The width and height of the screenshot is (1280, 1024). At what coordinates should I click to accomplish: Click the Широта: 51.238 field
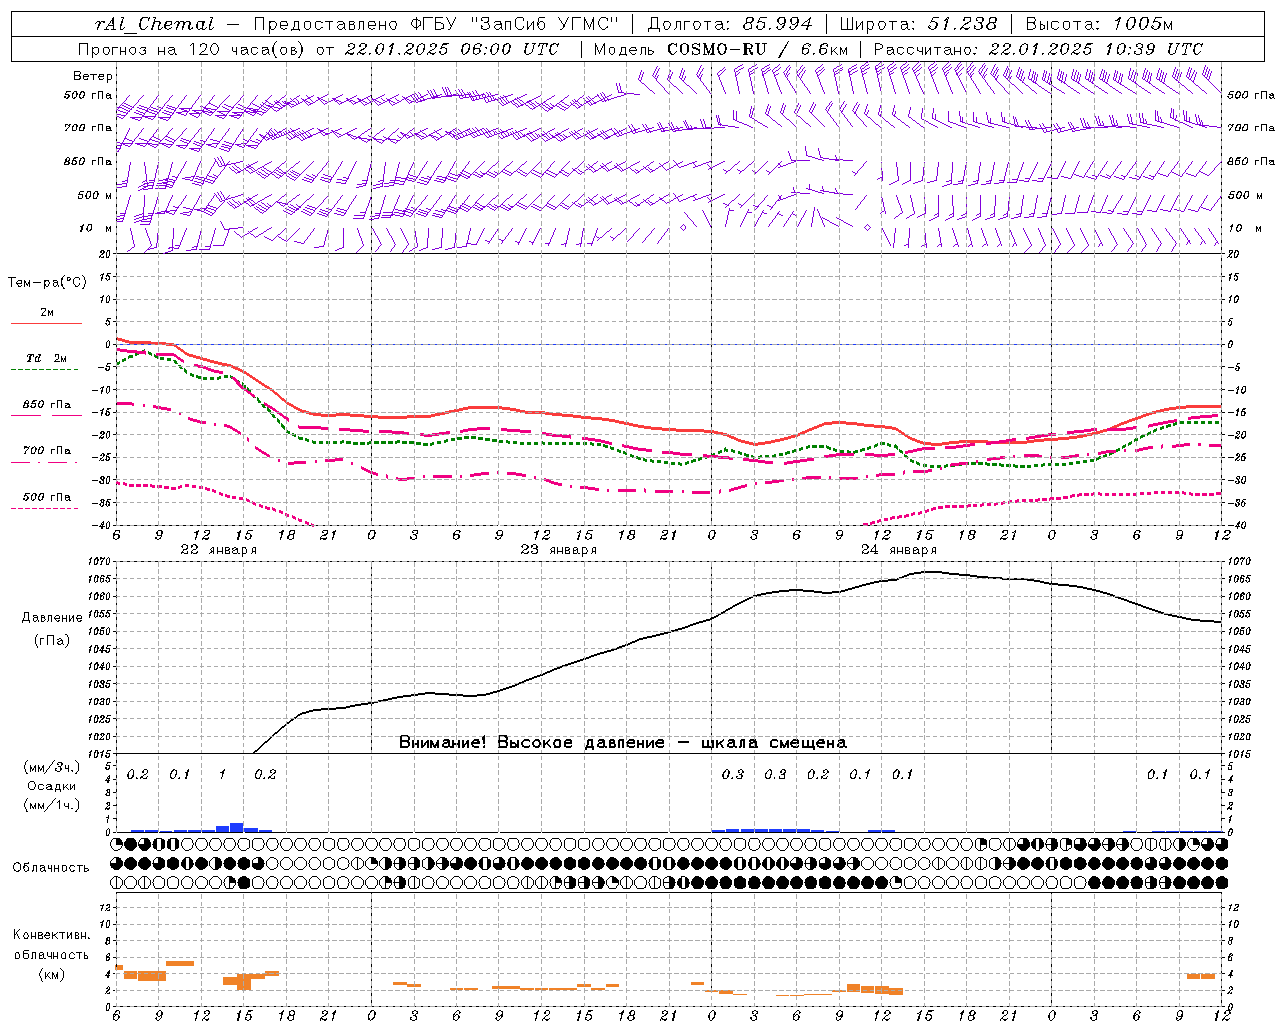918,24
